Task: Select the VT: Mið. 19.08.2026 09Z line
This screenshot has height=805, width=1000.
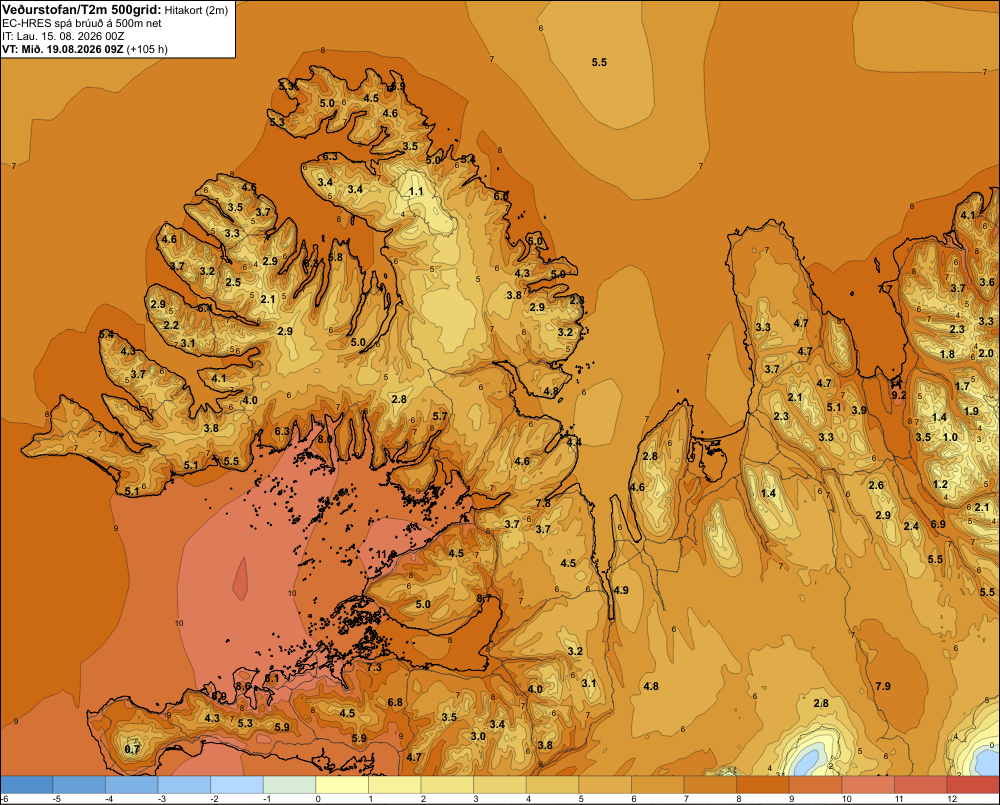Action: pos(62,49)
